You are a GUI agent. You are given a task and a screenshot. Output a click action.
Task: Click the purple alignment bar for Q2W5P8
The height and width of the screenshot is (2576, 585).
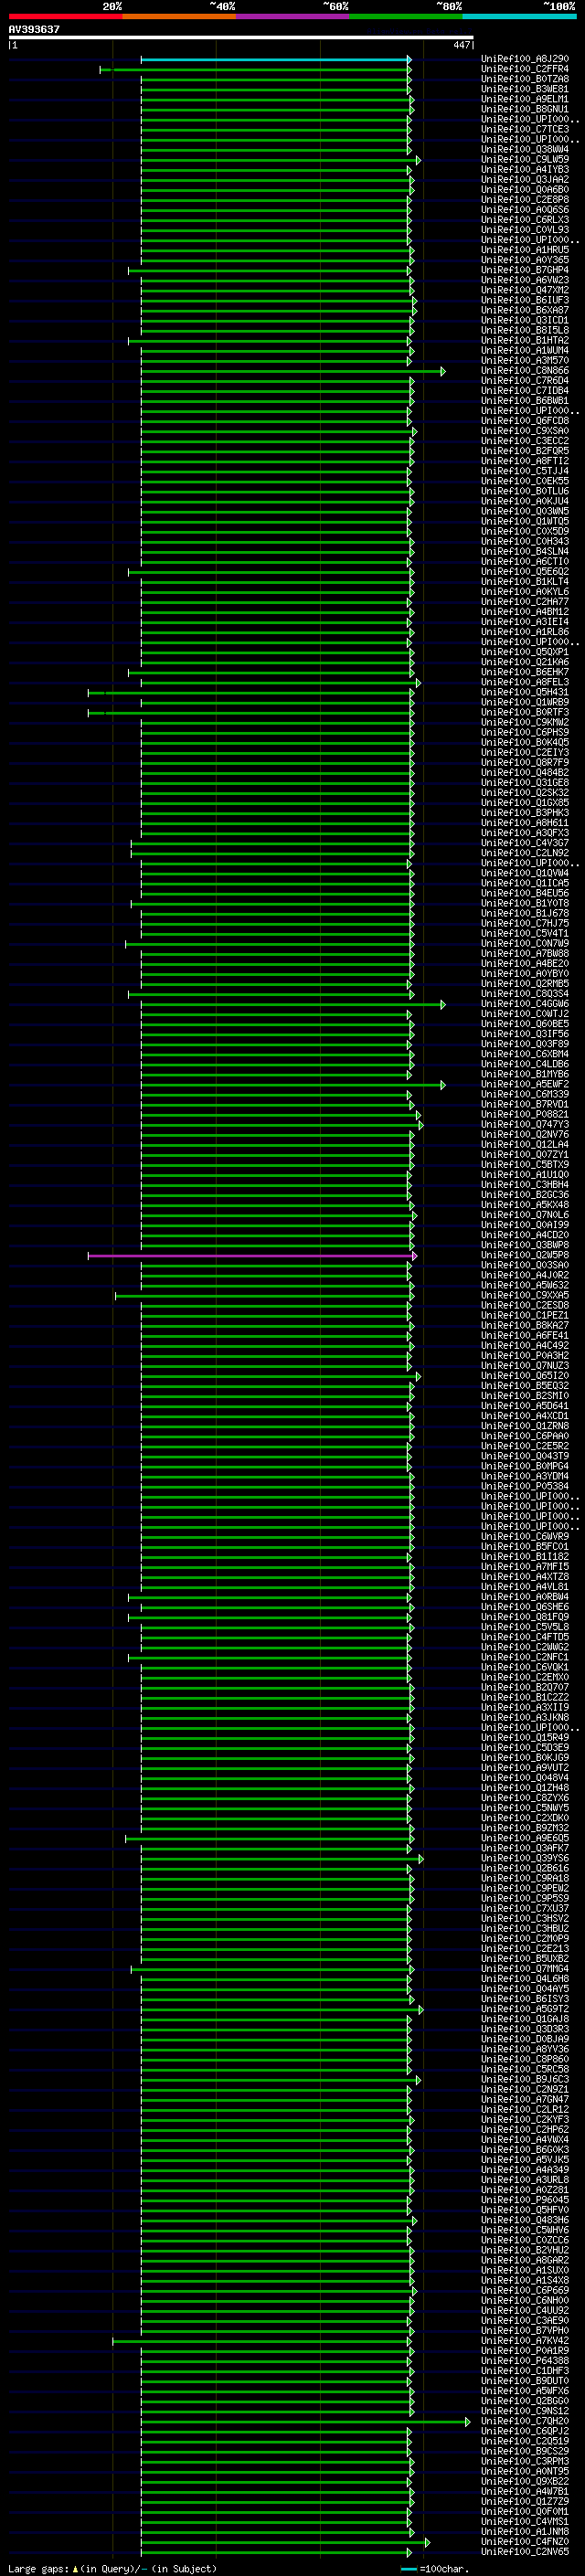(251, 1256)
